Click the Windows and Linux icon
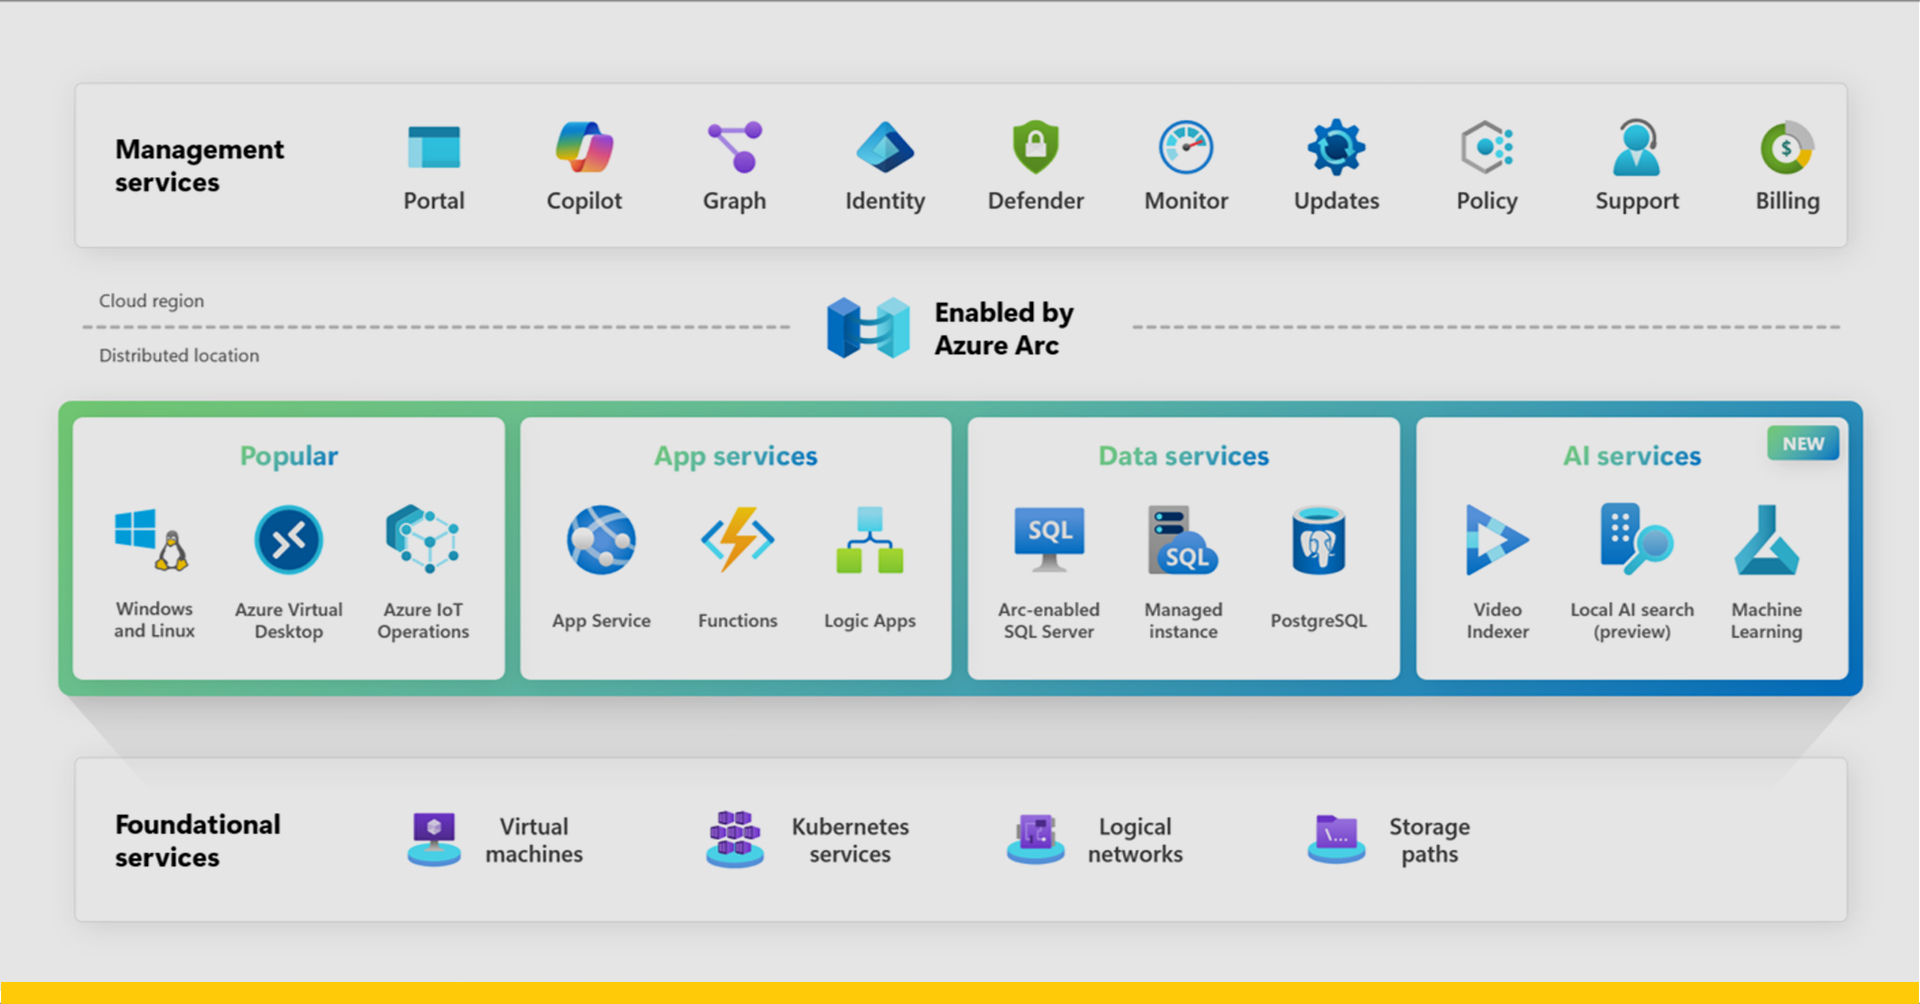 point(153,540)
